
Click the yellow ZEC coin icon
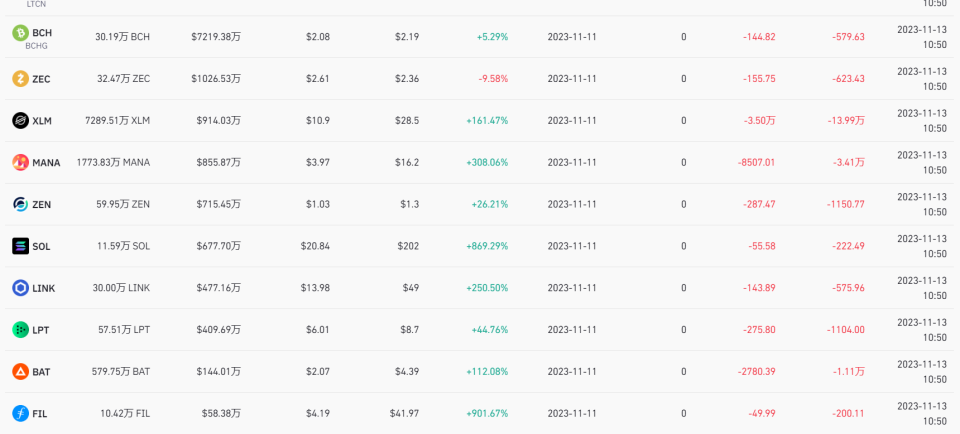(20, 79)
